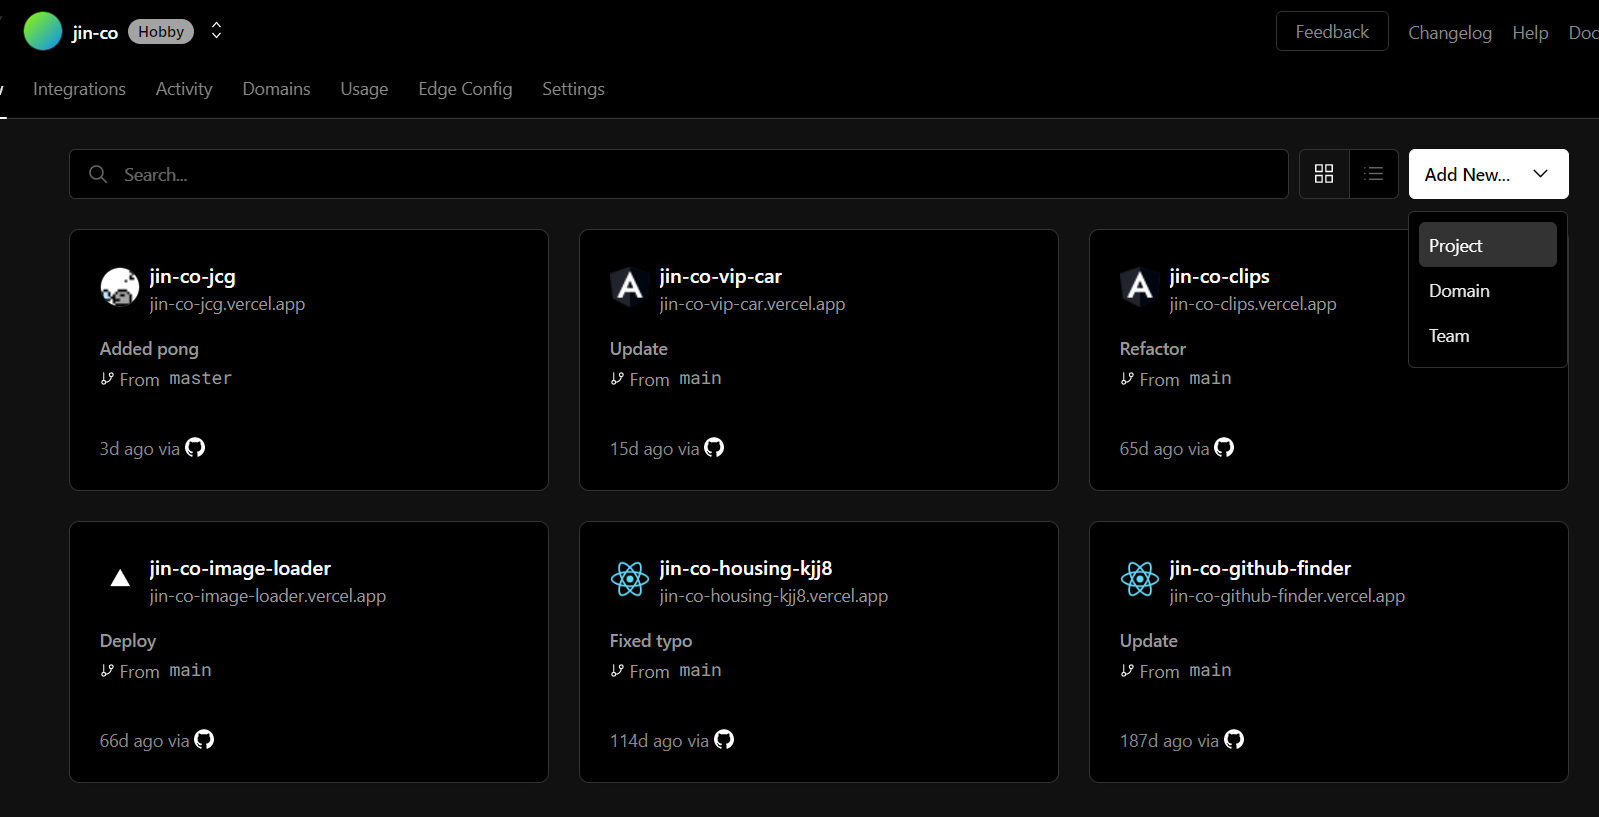Click the Refactor commit message
Viewport: 1599px width, 817px height.
1152,349
